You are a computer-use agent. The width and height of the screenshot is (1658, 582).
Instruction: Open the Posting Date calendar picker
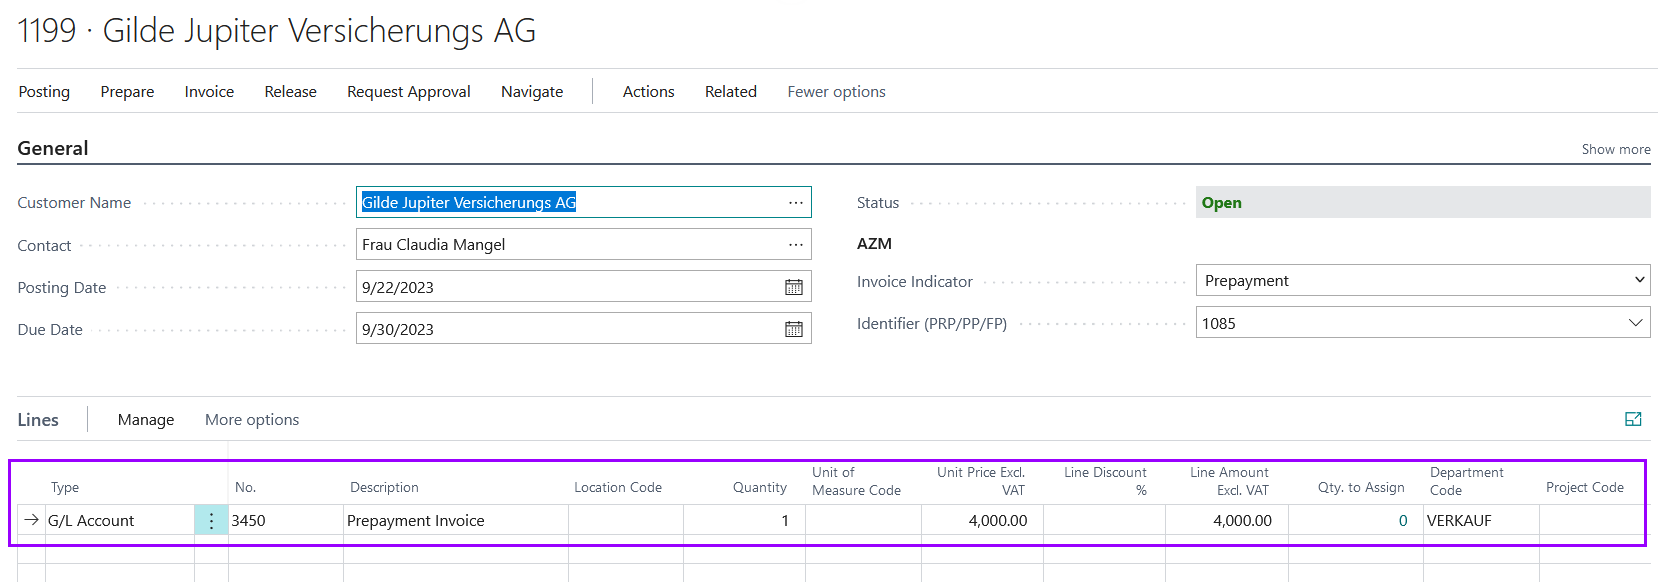click(794, 287)
